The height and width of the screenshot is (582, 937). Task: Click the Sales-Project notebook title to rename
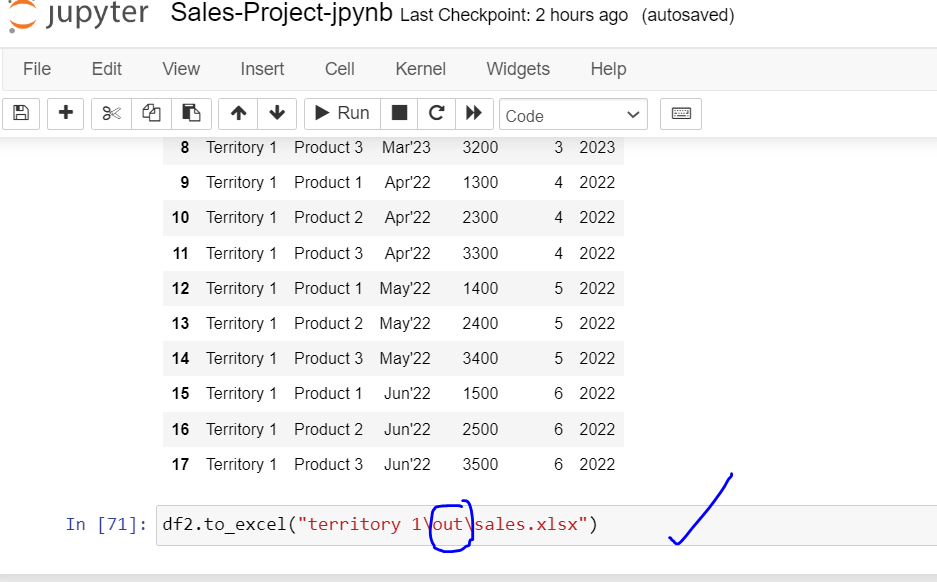284,14
